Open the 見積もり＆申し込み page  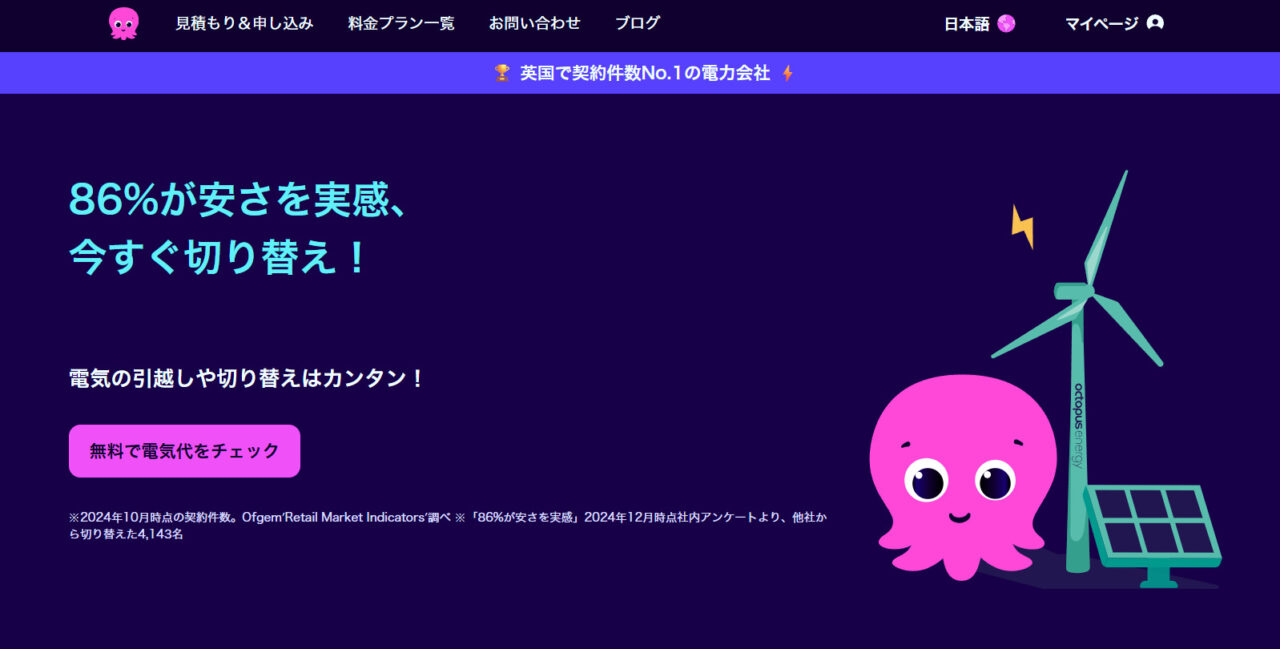(x=243, y=22)
